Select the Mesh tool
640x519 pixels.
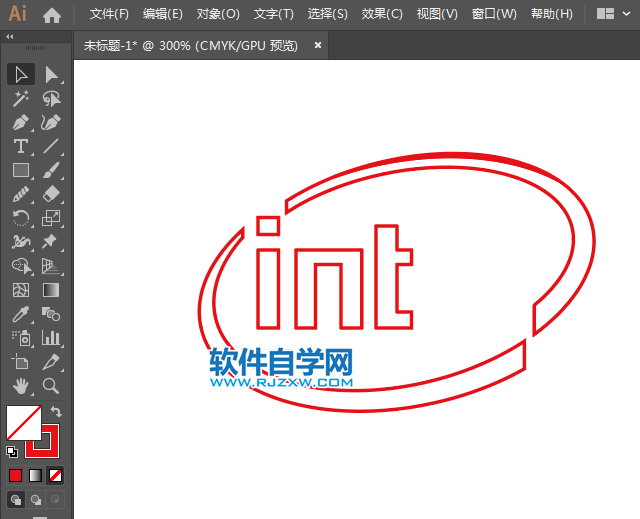pyautogui.click(x=21, y=290)
